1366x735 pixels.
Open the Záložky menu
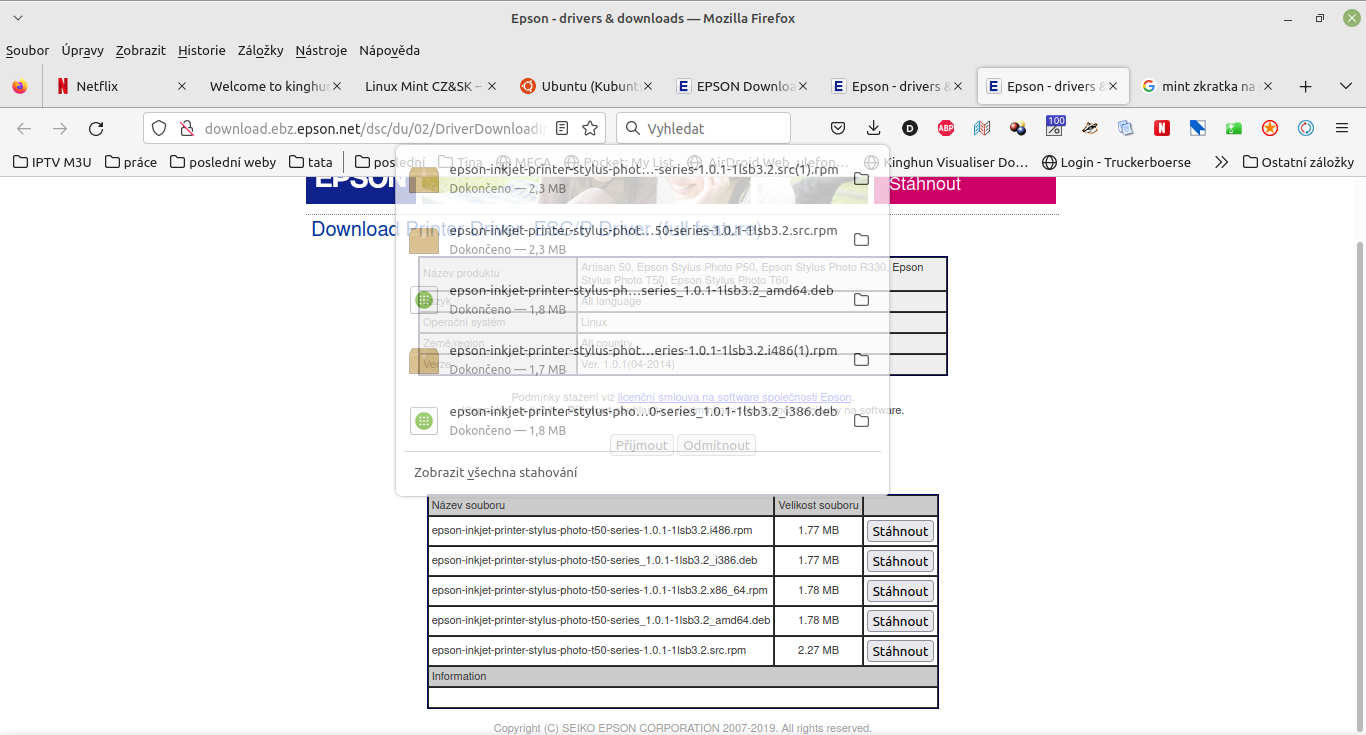(260, 50)
